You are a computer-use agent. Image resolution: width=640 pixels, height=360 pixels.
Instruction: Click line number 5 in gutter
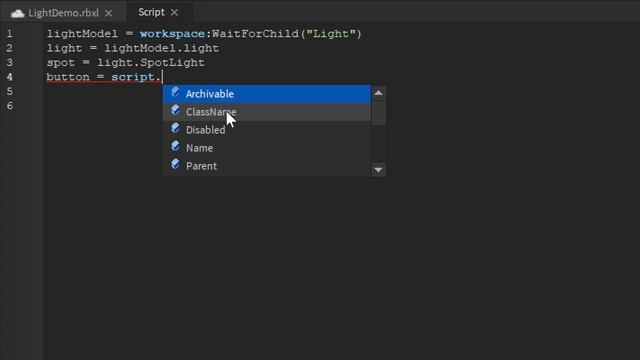click(x=9, y=91)
